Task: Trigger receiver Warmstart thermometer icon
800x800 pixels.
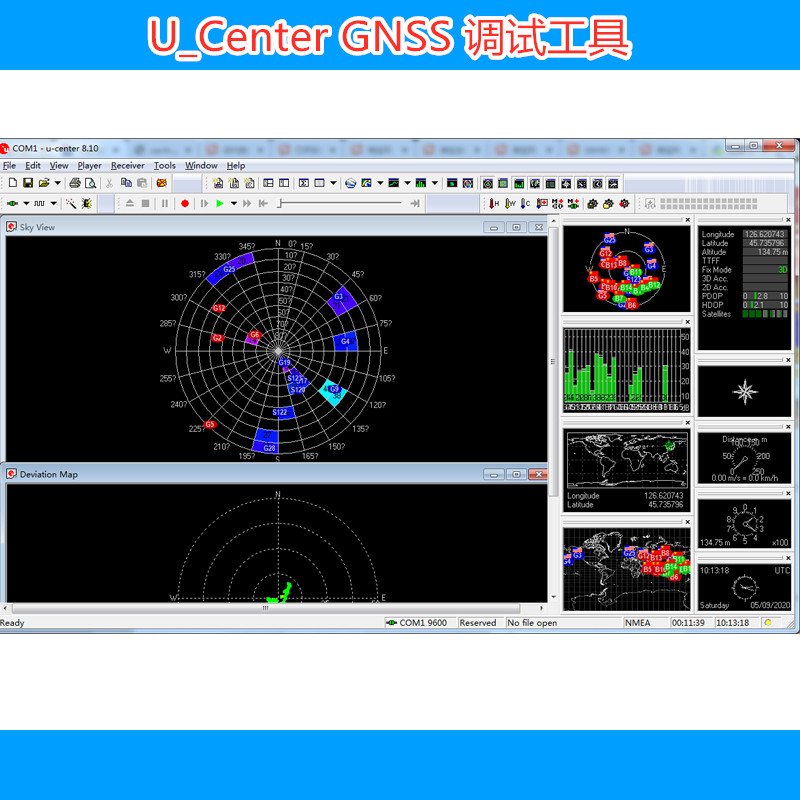Action: point(510,204)
